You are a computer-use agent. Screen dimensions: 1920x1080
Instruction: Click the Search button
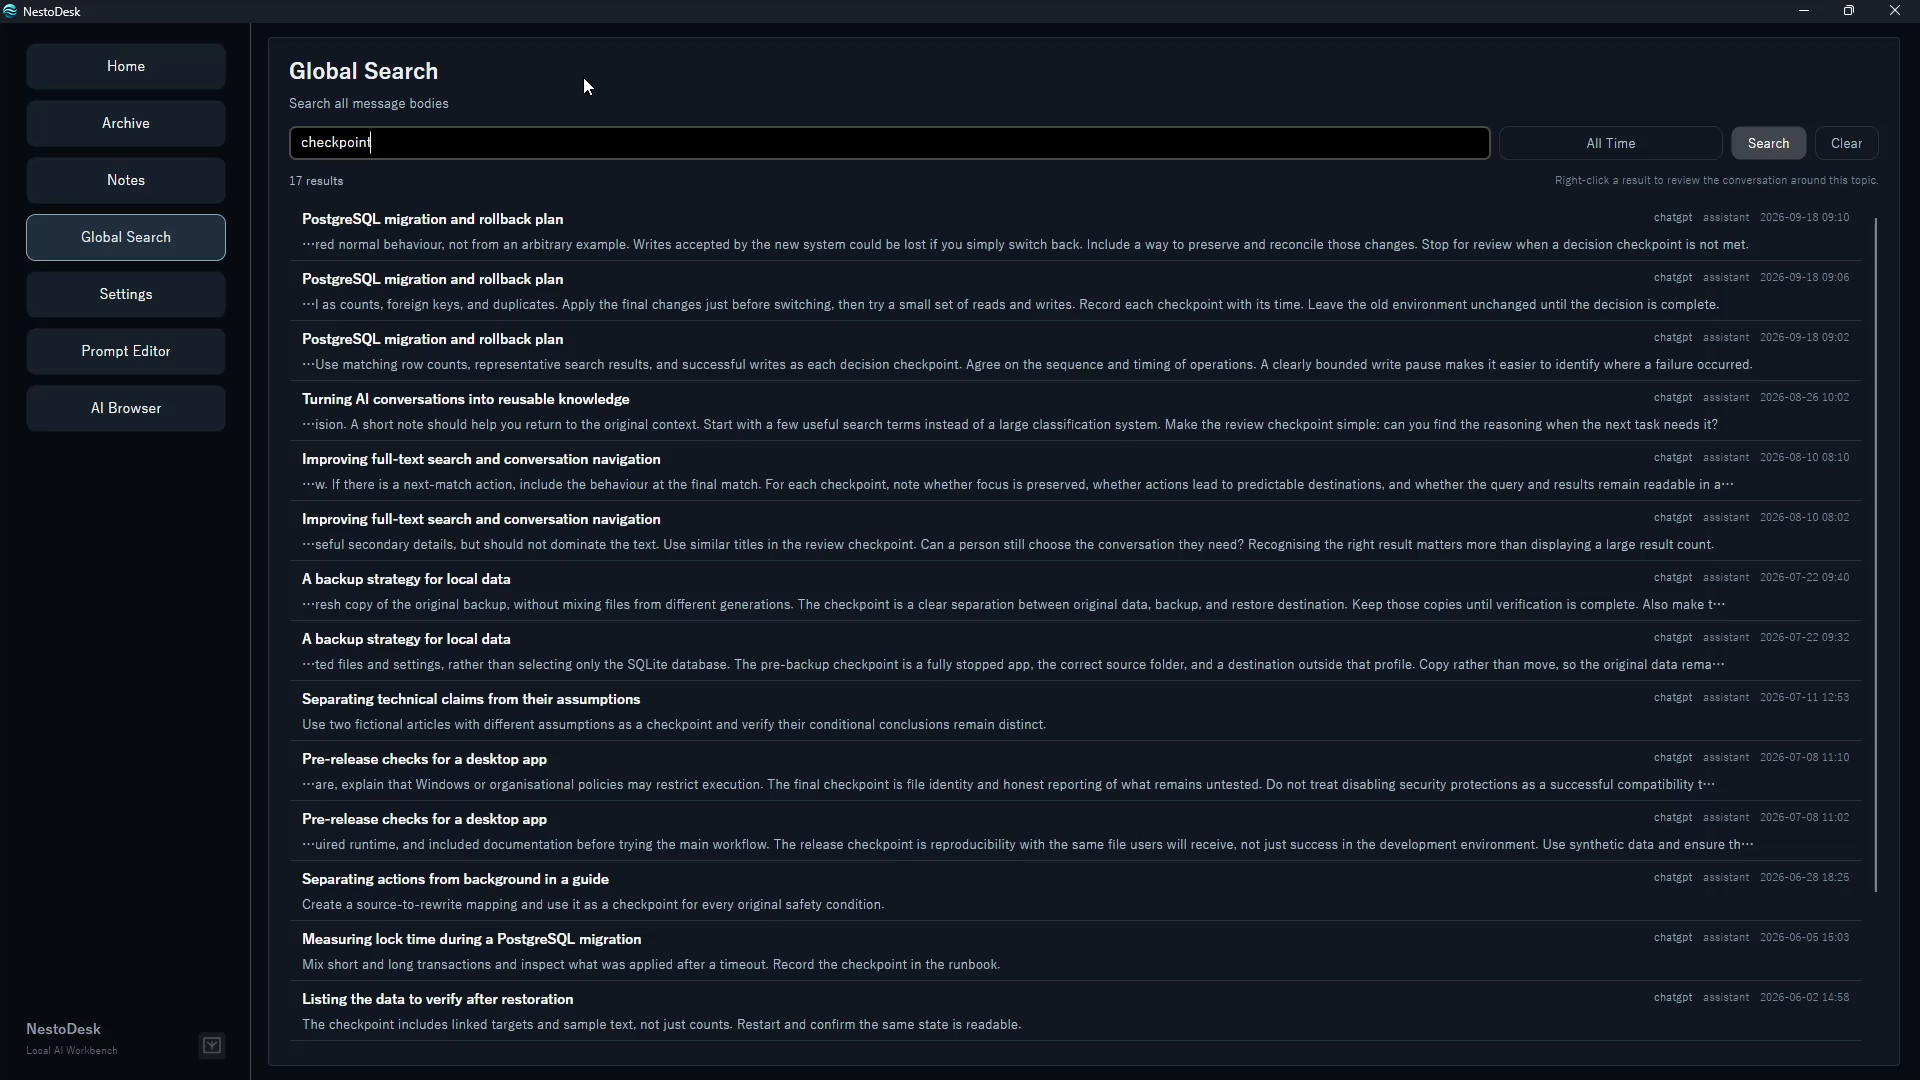1768,143
